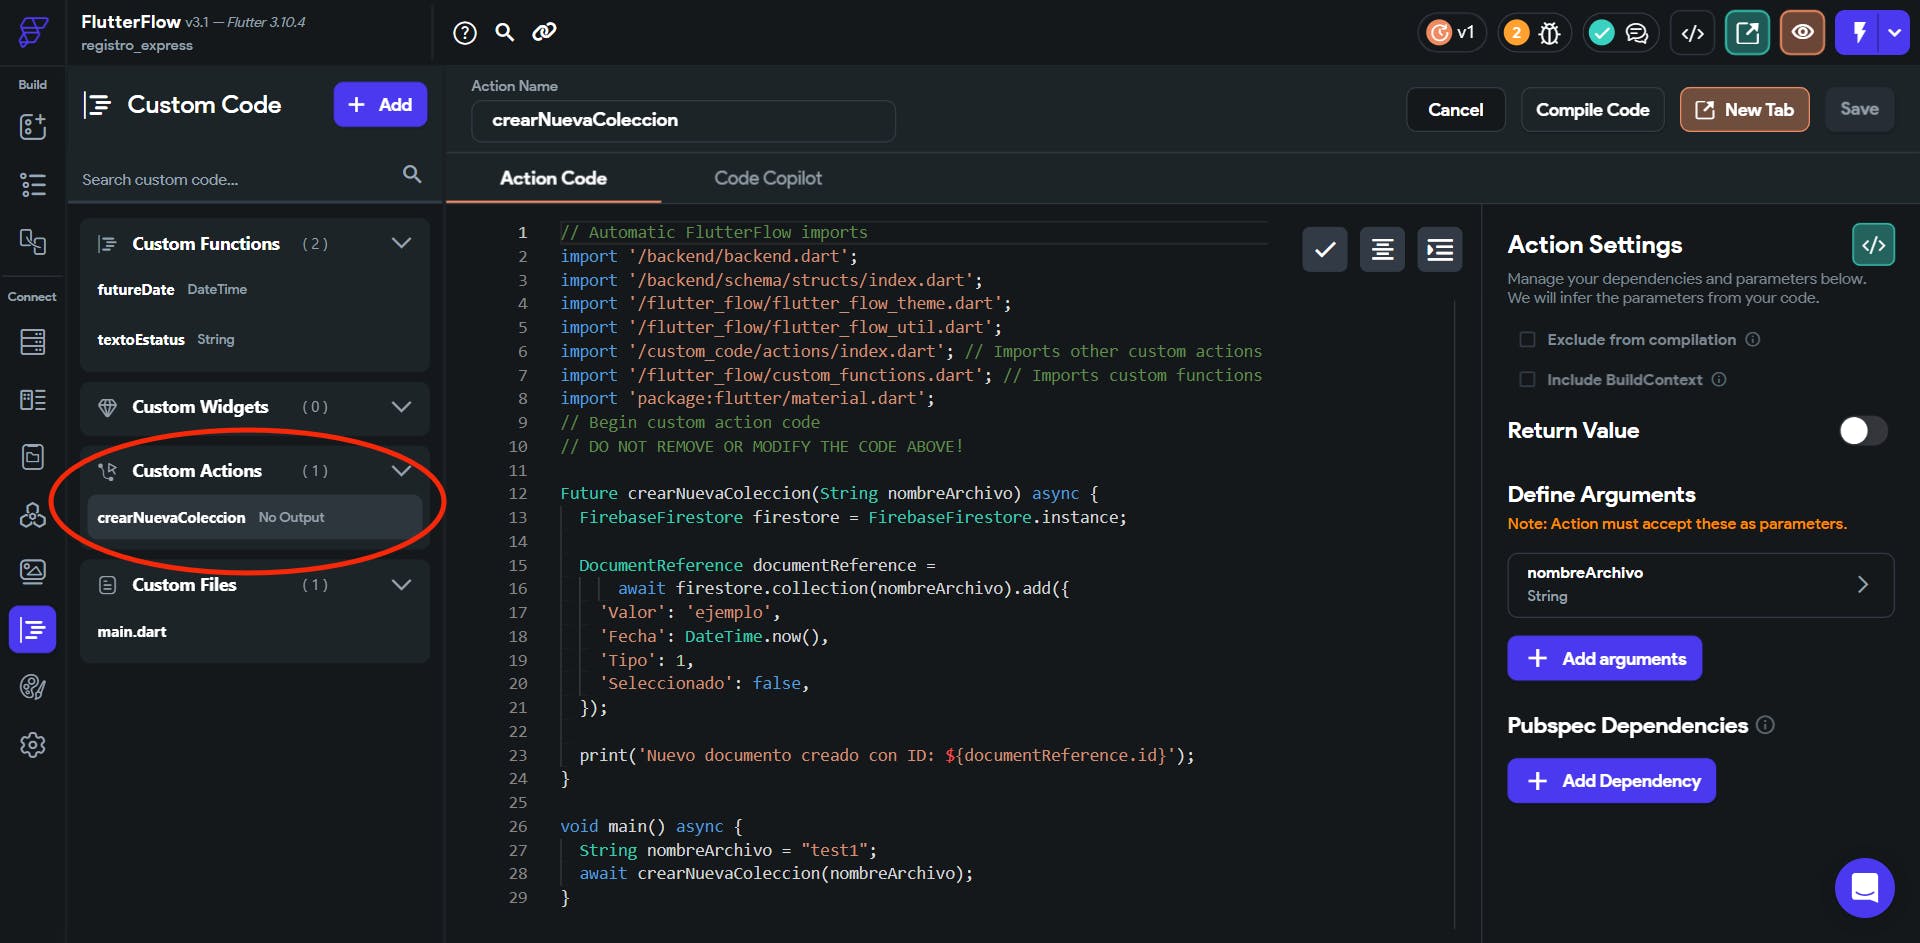Check the Include BuildContext option

1527,380
